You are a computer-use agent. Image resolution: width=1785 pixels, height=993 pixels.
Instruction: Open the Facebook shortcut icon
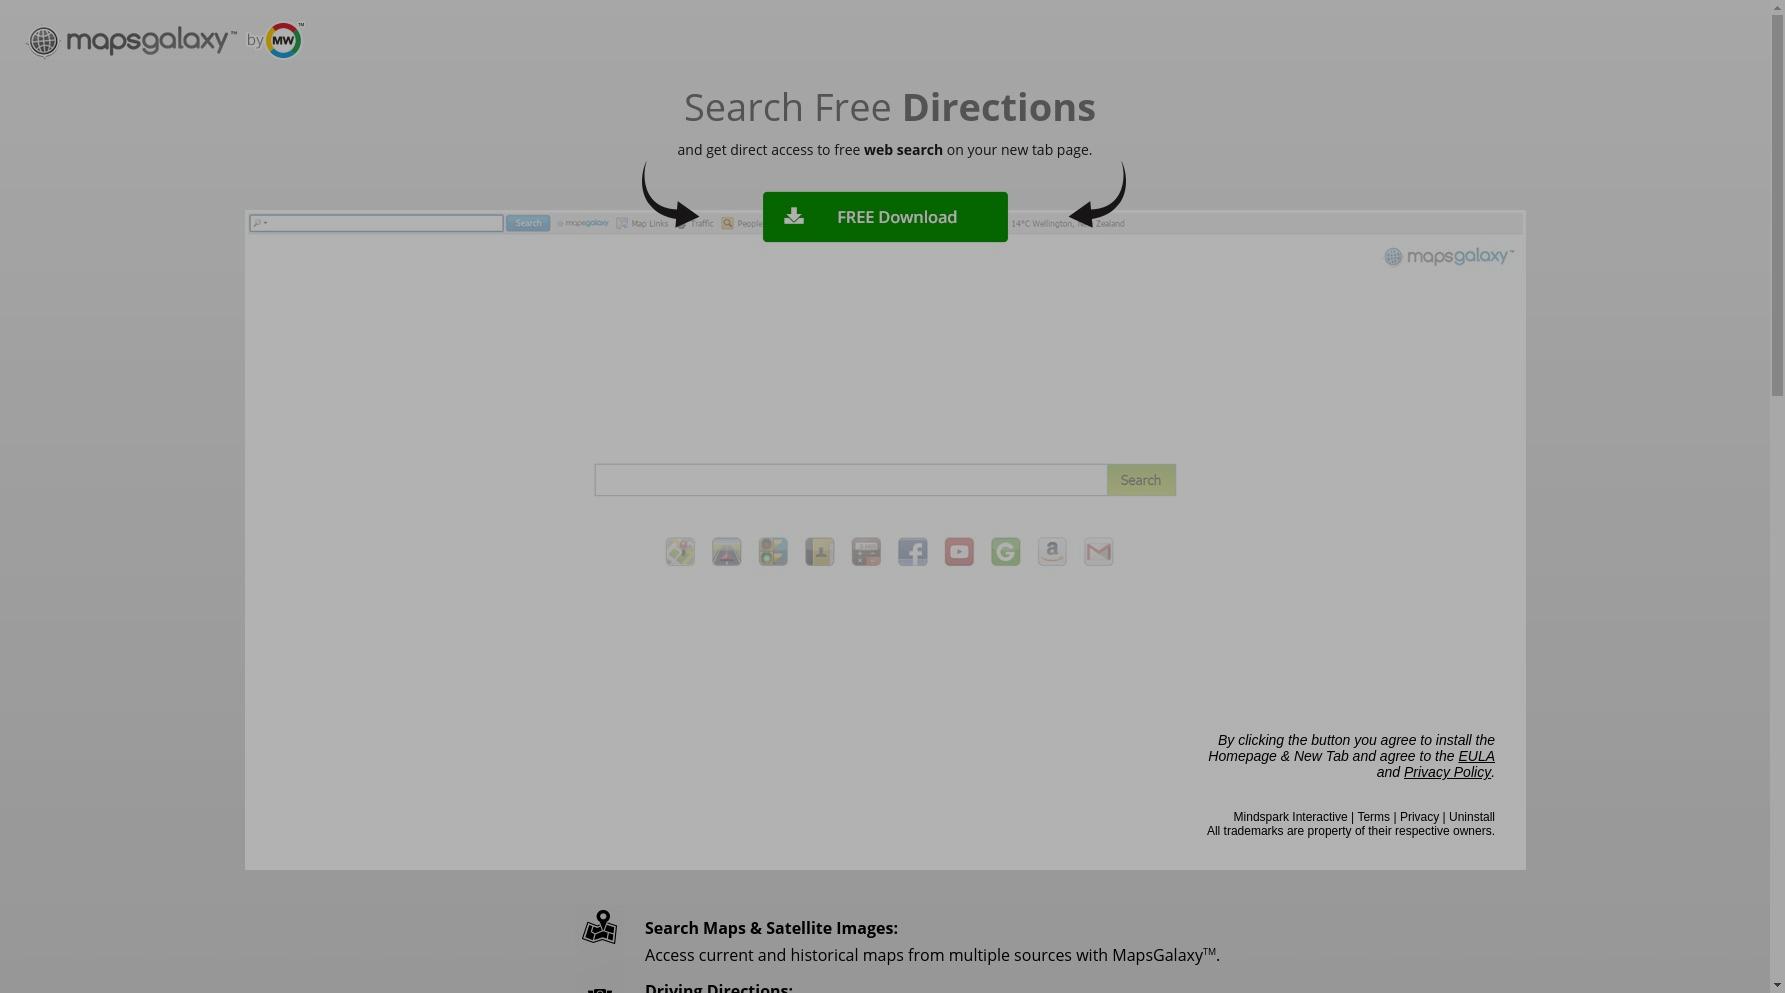tap(913, 552)
